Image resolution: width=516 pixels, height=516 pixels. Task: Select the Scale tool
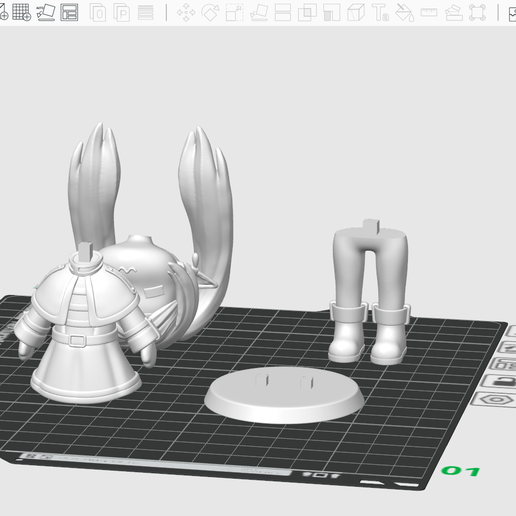pos(235,13)
